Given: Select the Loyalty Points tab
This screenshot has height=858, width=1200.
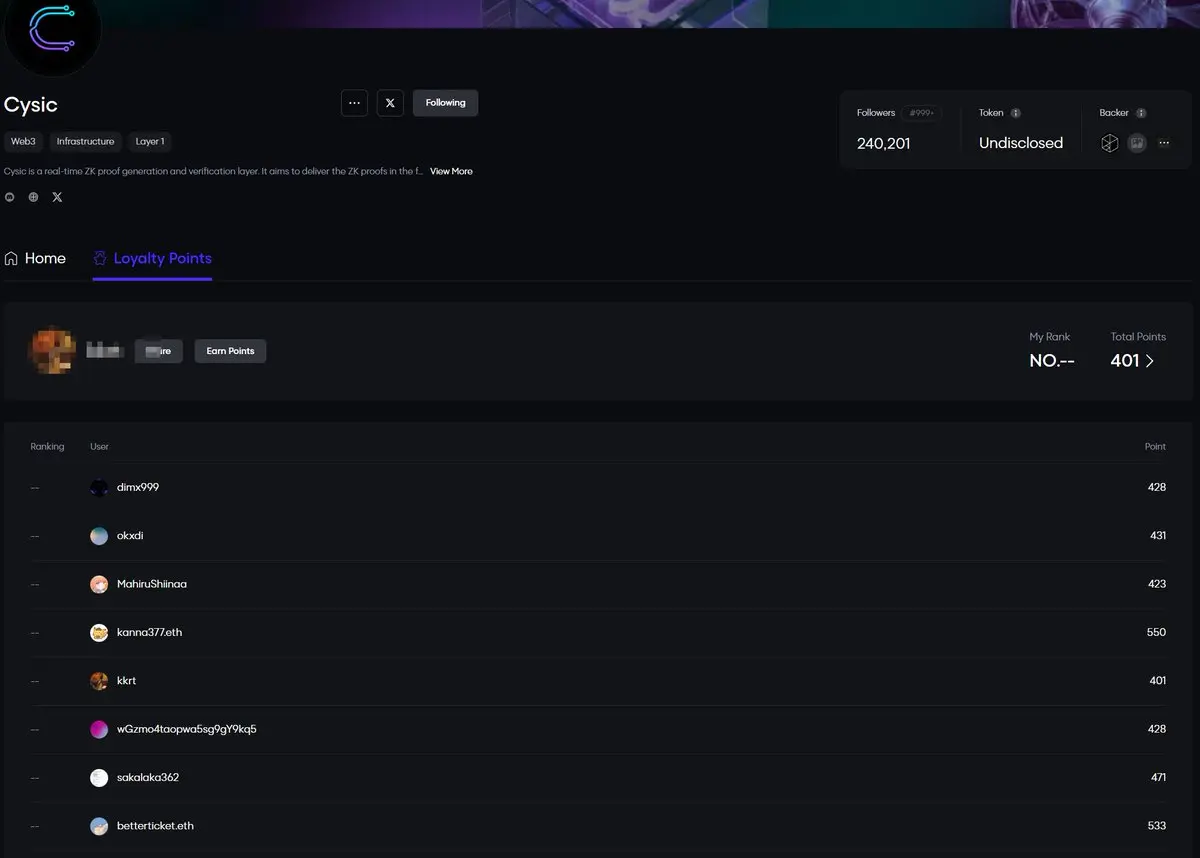Looking at the screenshot, I should (152, 258).
